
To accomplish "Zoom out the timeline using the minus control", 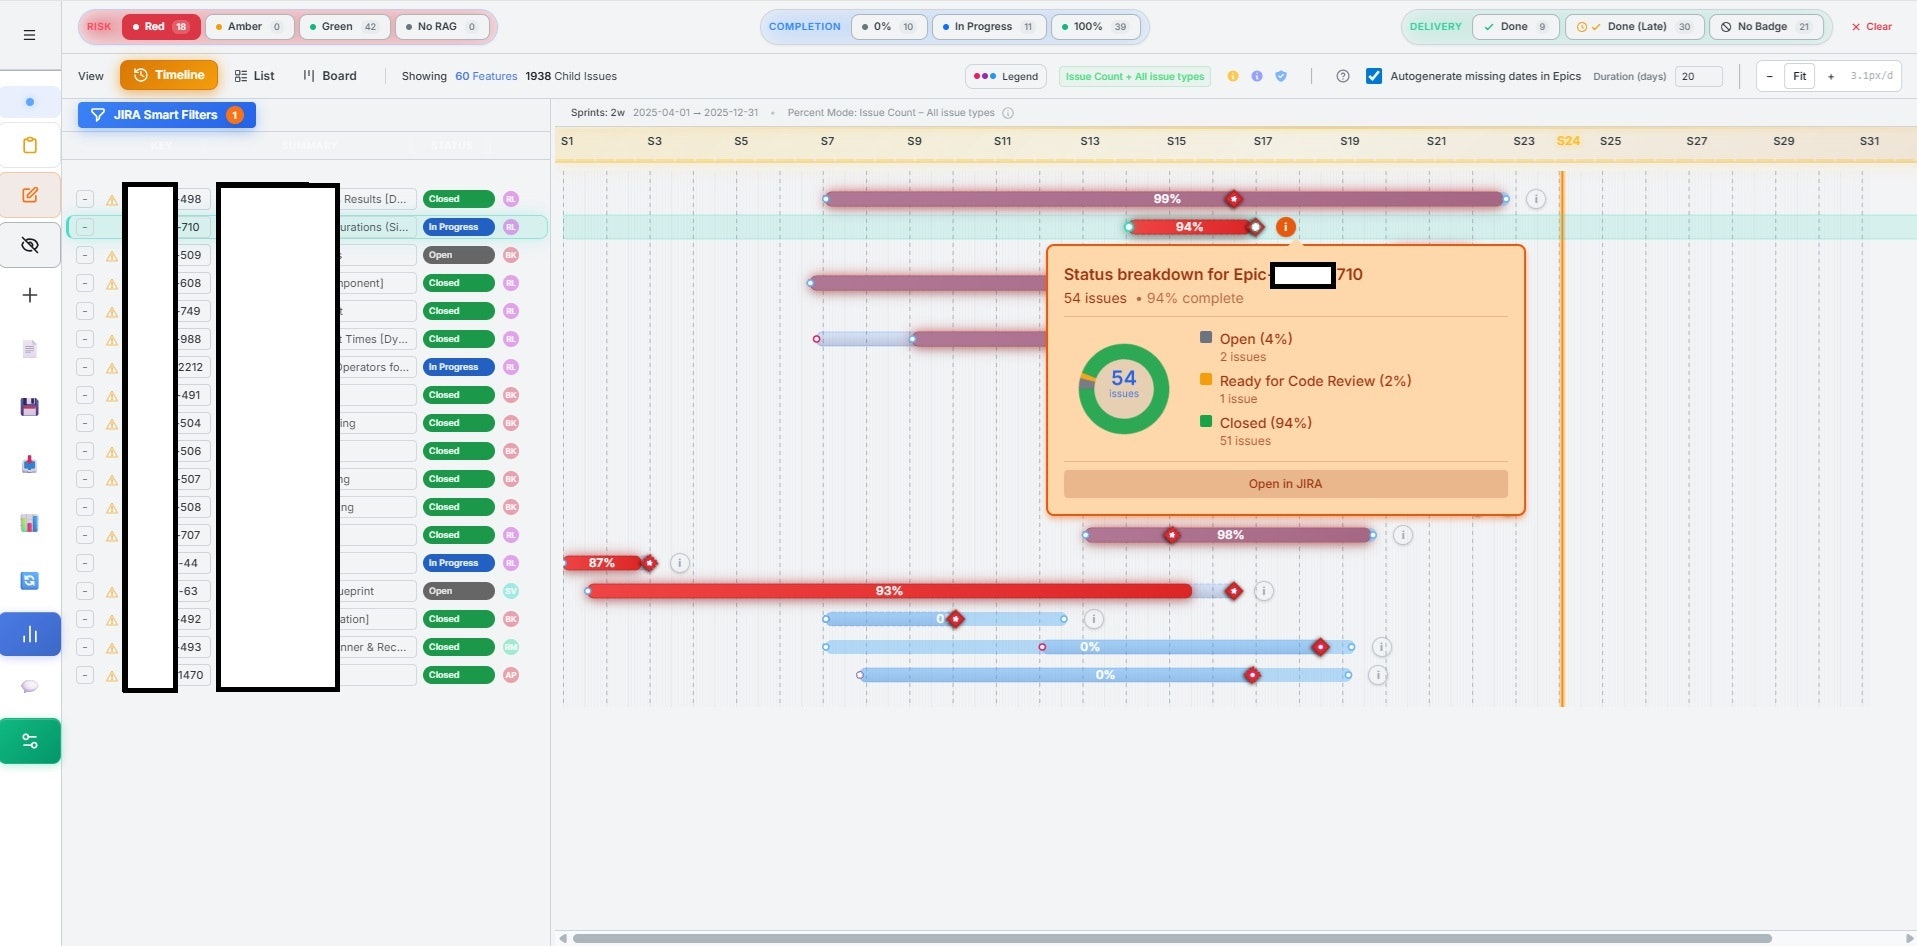I will point(1769,75).
